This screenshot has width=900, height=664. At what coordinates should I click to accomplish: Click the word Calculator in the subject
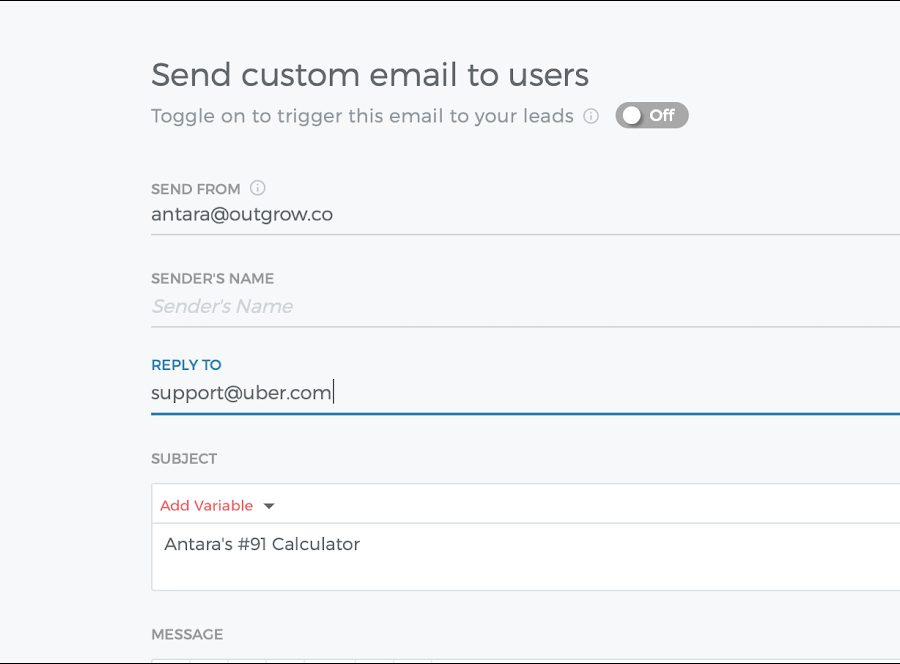pyautogui.click(x=316, y=545)
